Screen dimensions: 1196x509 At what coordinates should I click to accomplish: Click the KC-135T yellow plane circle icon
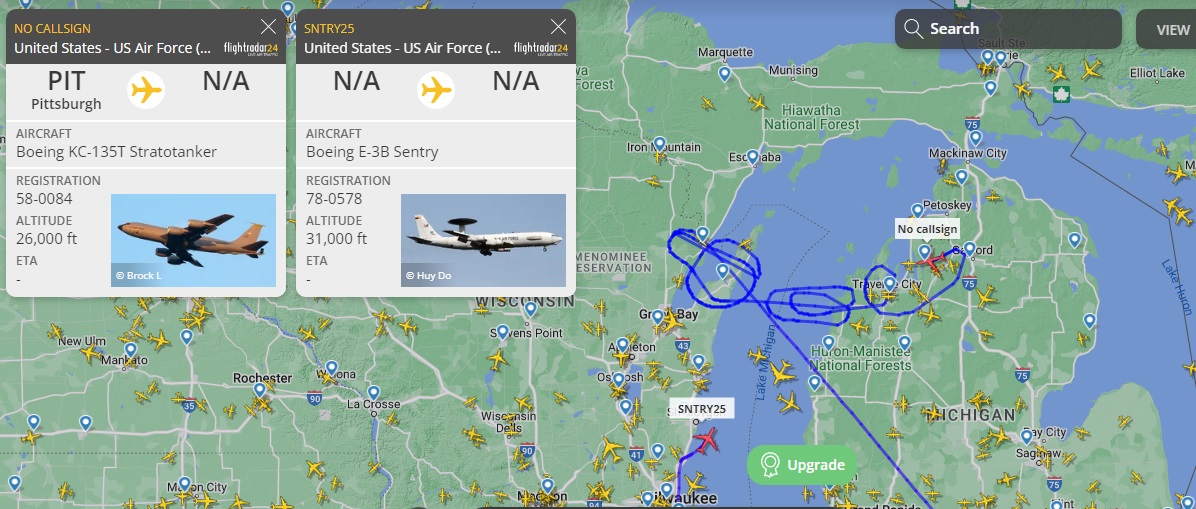click(x=146, y=90)
